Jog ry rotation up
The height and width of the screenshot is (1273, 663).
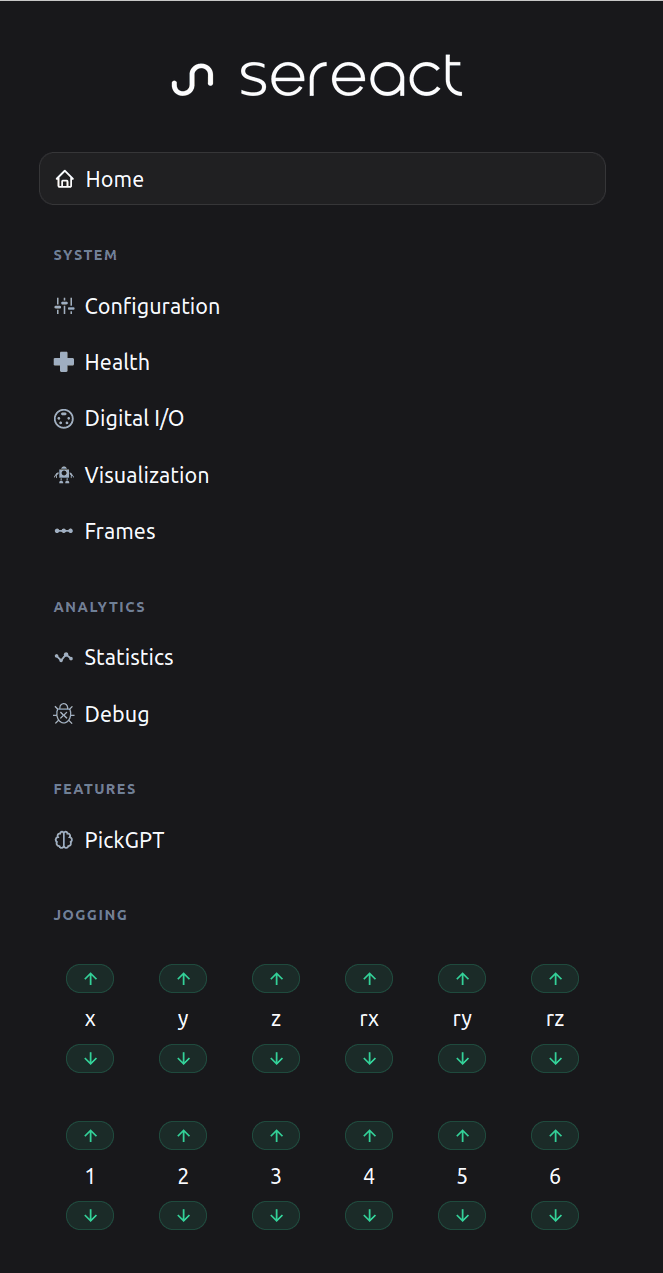point(462,979)
